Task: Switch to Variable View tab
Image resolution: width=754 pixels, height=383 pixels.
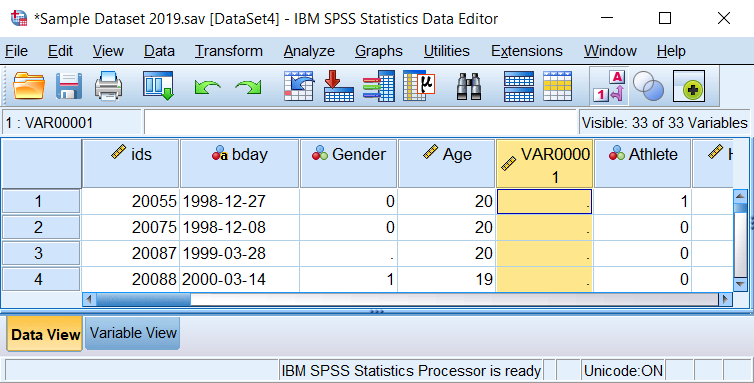Action: point(133,333)
